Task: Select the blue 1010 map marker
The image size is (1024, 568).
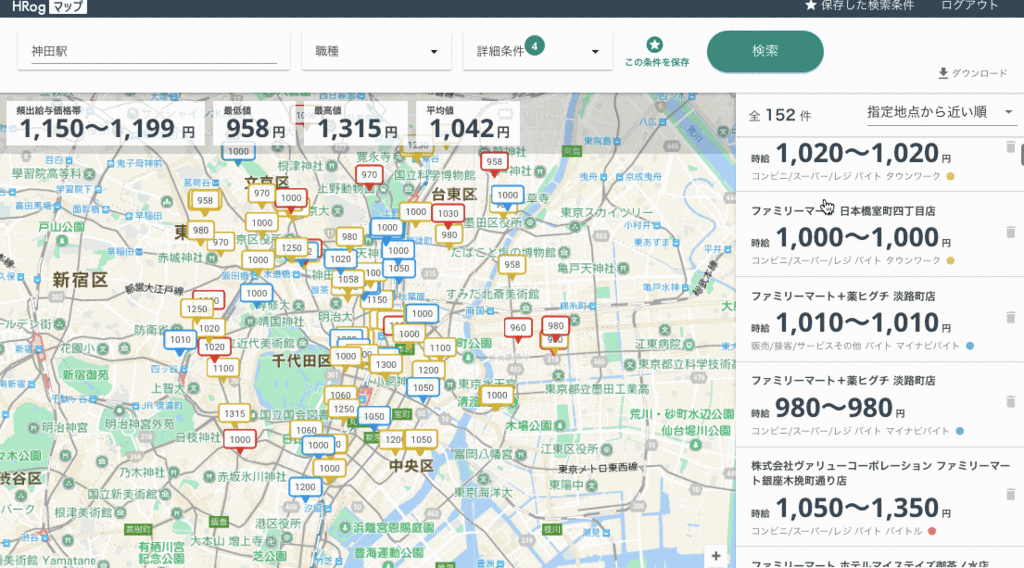Action: (x=180, y=339)
